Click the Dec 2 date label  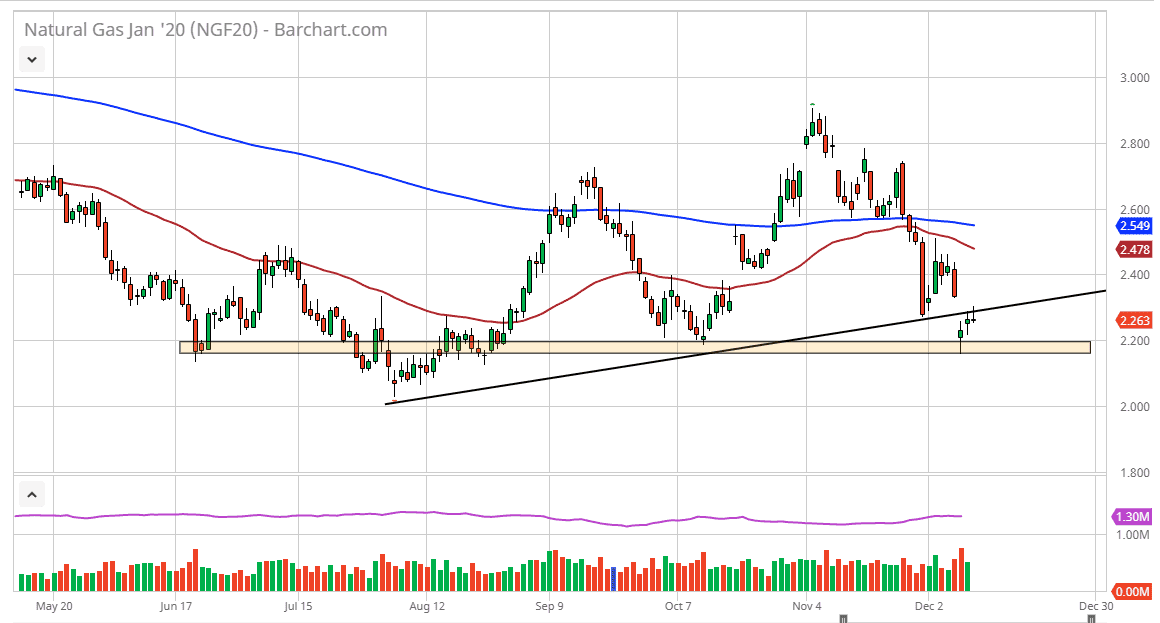click(928, 606)
